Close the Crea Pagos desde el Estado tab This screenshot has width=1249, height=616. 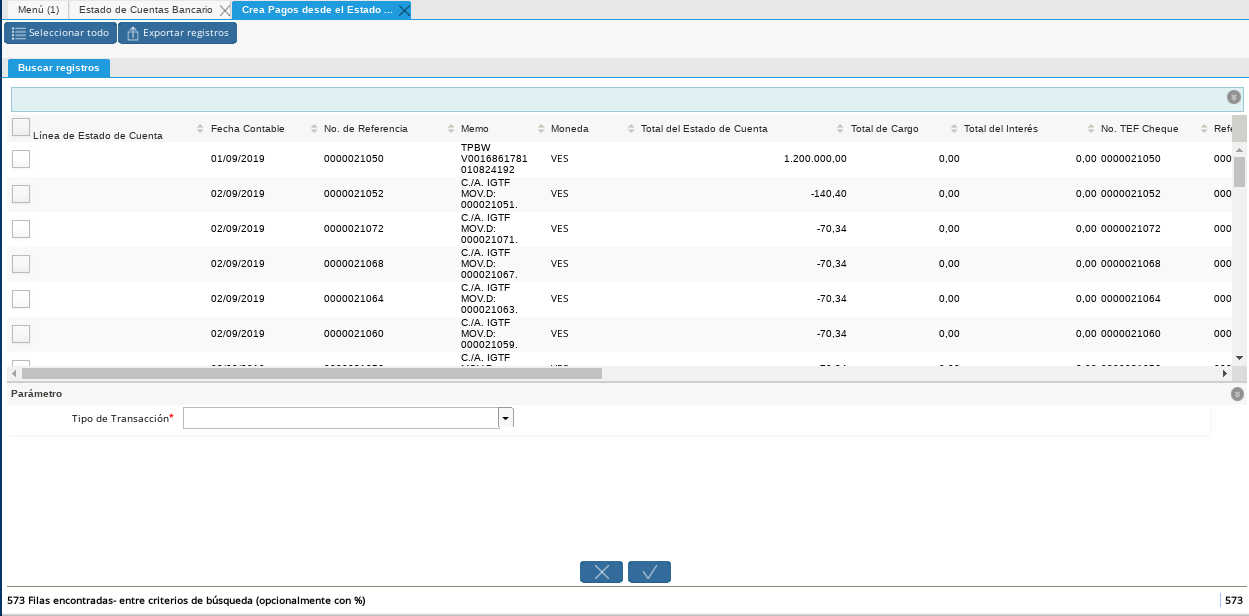[x=403, y=10]
